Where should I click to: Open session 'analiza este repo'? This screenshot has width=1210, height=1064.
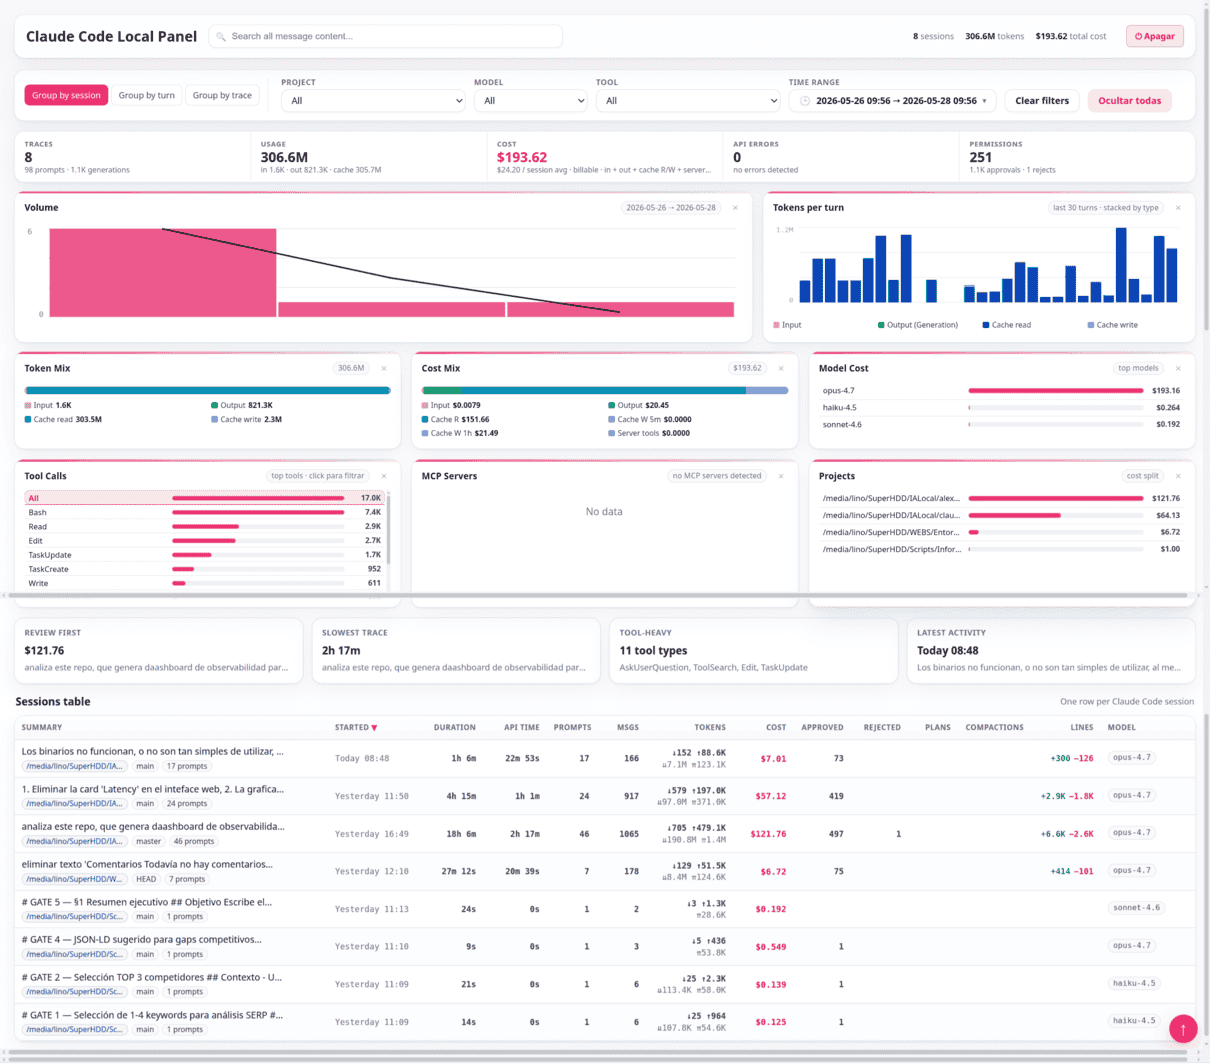pos(605,834)
